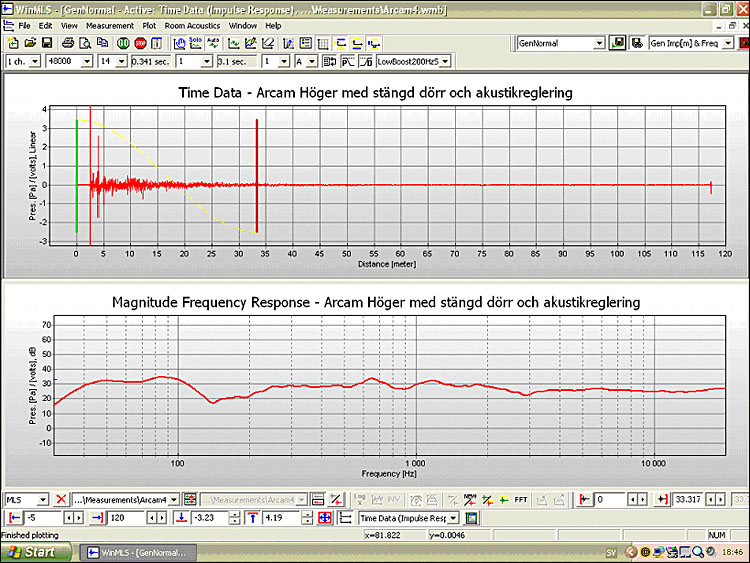Click the erase plot icon

click(268, 44)
